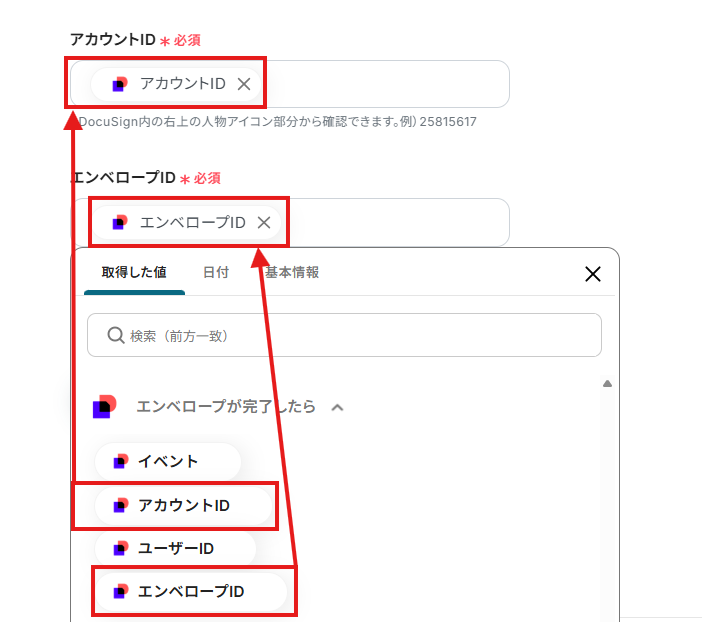702x622 pixels.
Task: Close the value picker panel with X
Action: (x=592, y=274)
